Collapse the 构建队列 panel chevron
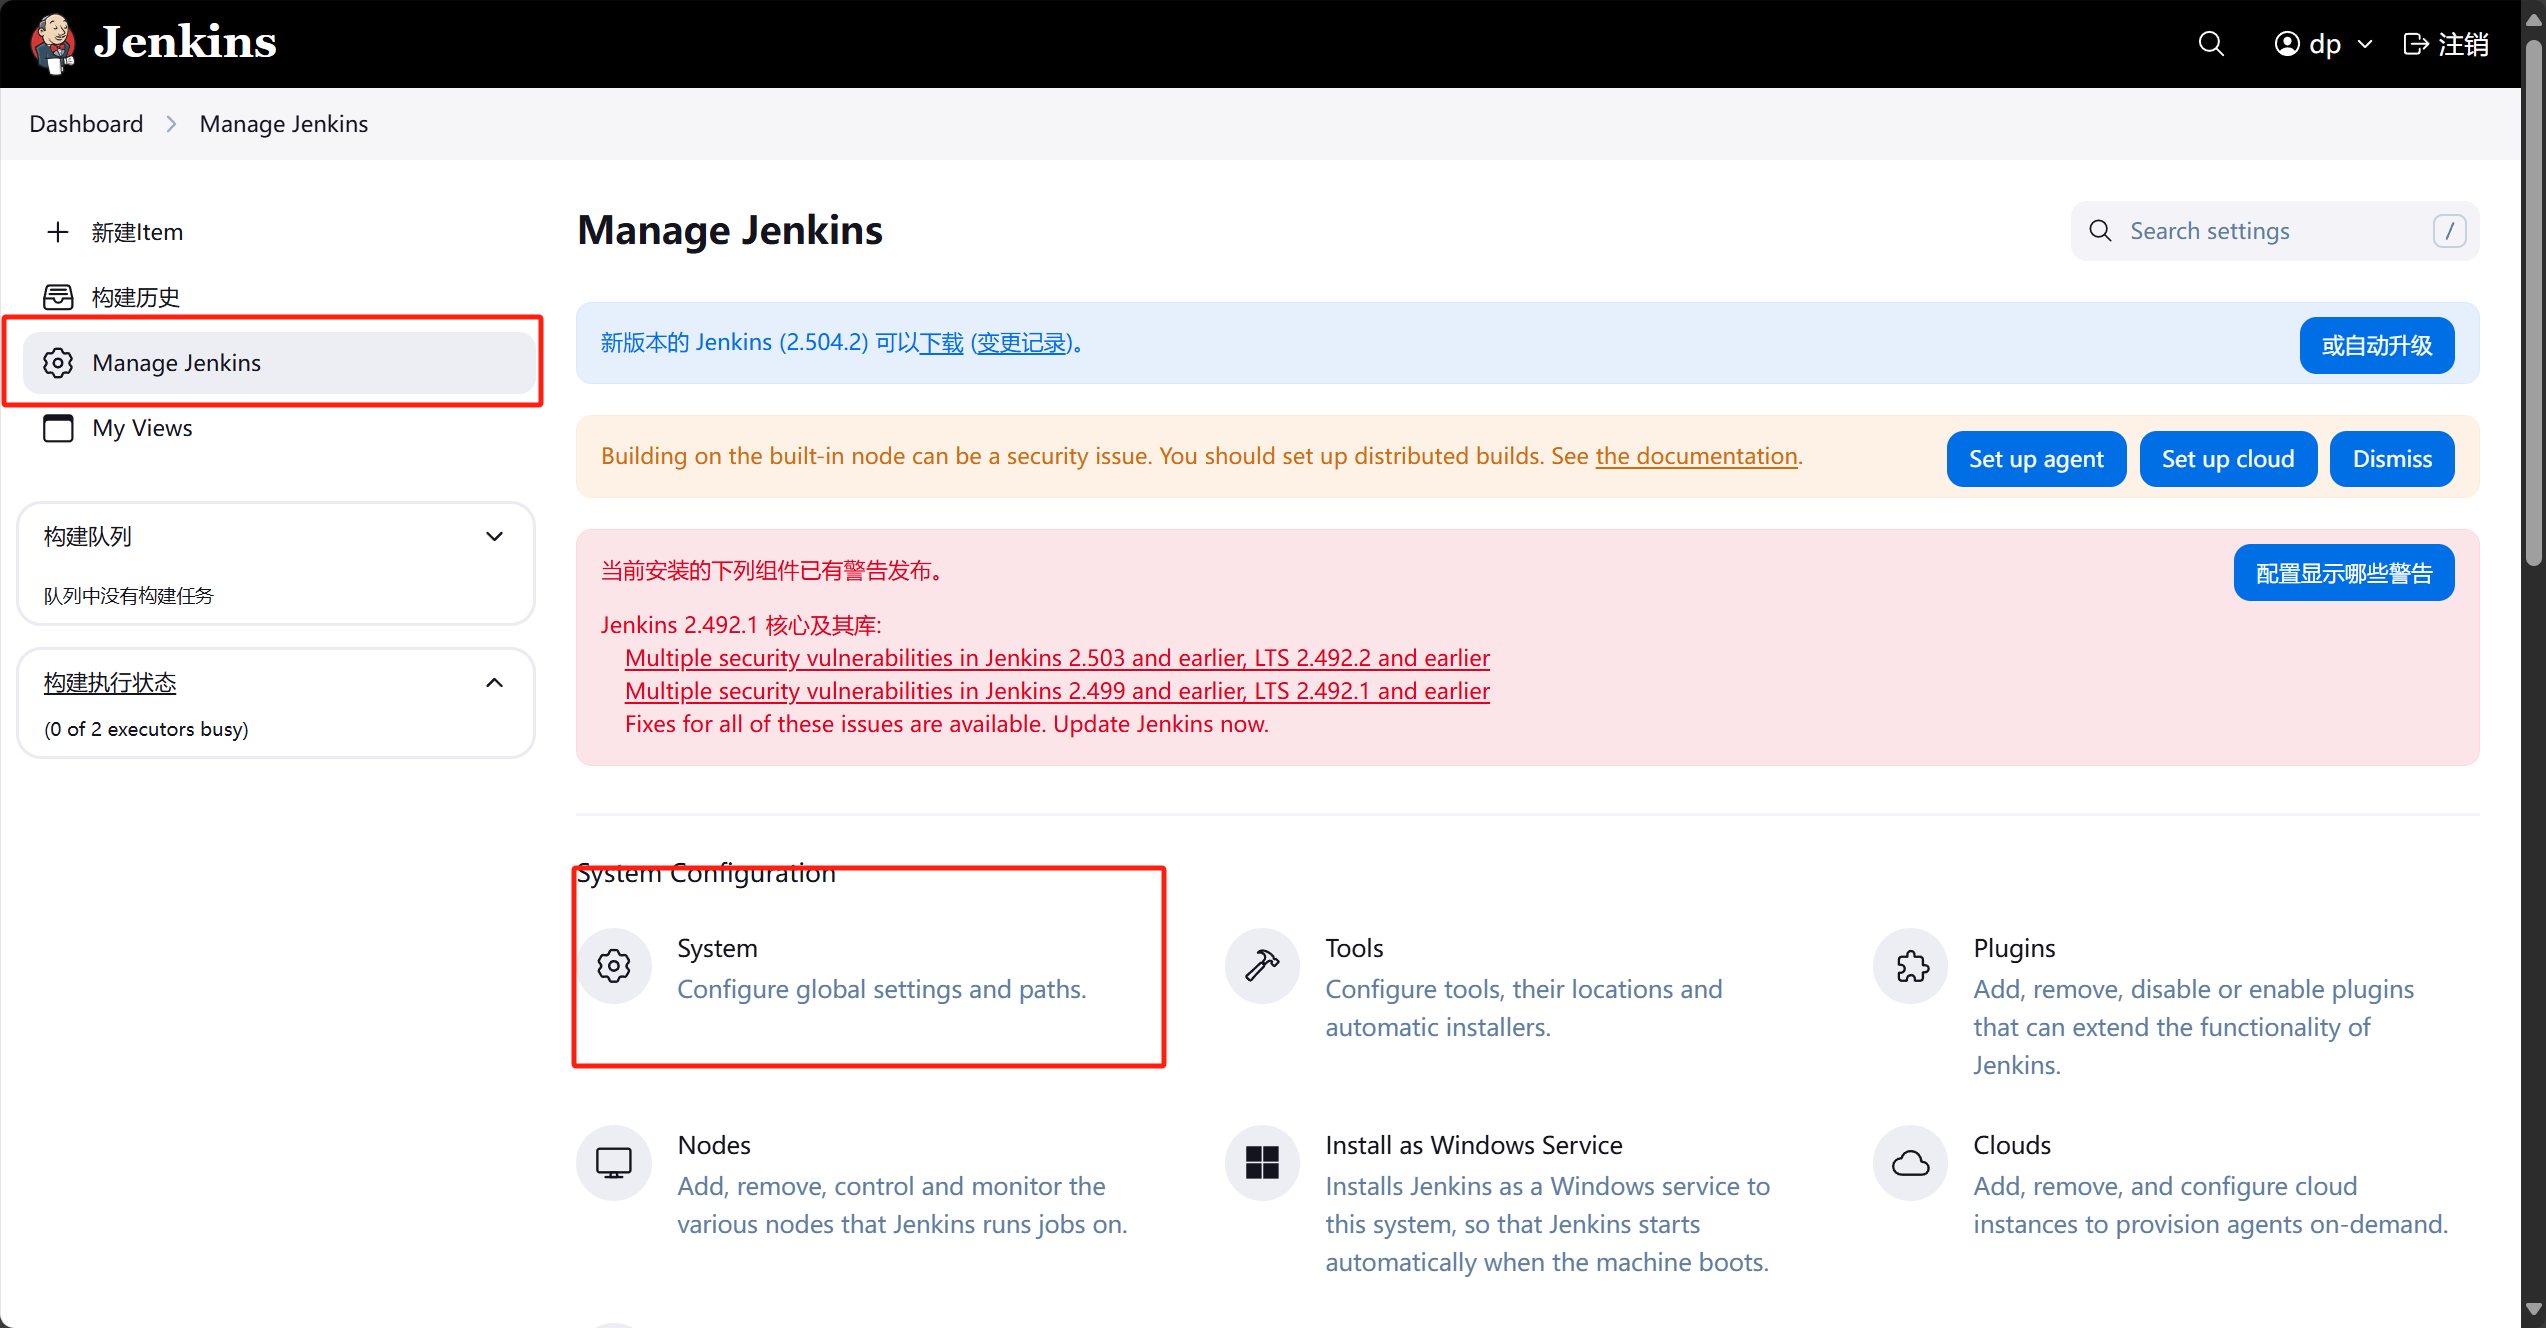Screen dimensions: 2546x1328 click(494, 537)
